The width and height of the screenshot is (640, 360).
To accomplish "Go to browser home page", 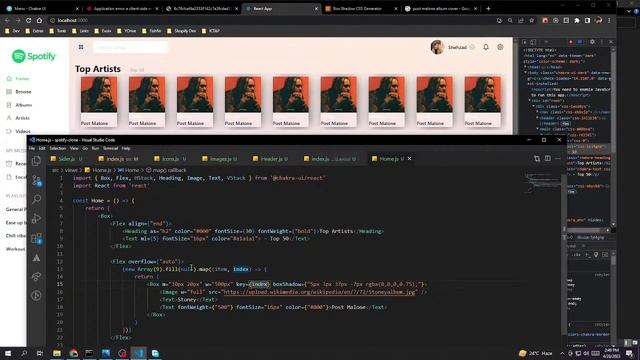I will pyautogui.click(x=39, y=20).
